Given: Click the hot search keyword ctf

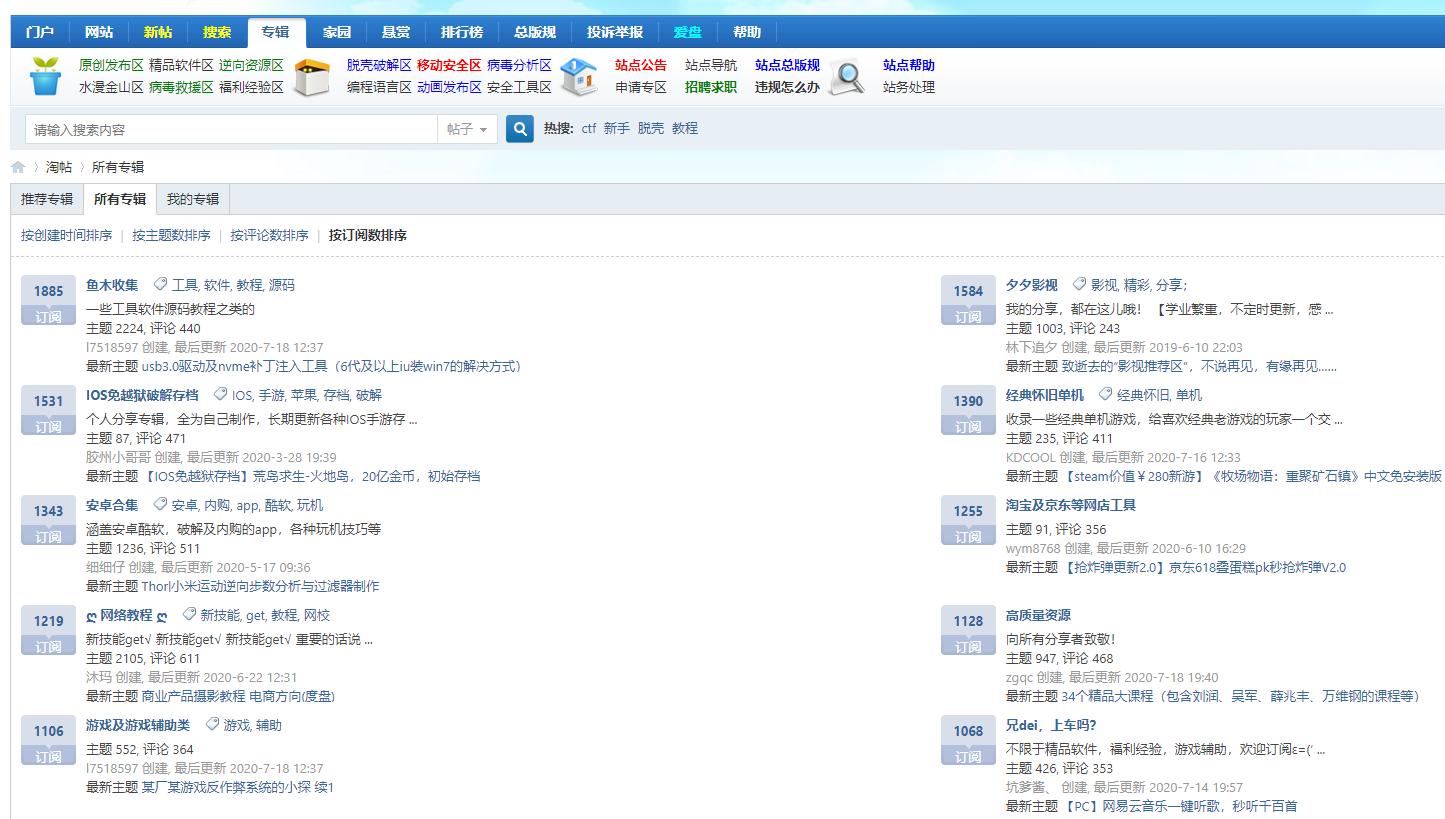Looking at the screenshot, I should 588,129.
